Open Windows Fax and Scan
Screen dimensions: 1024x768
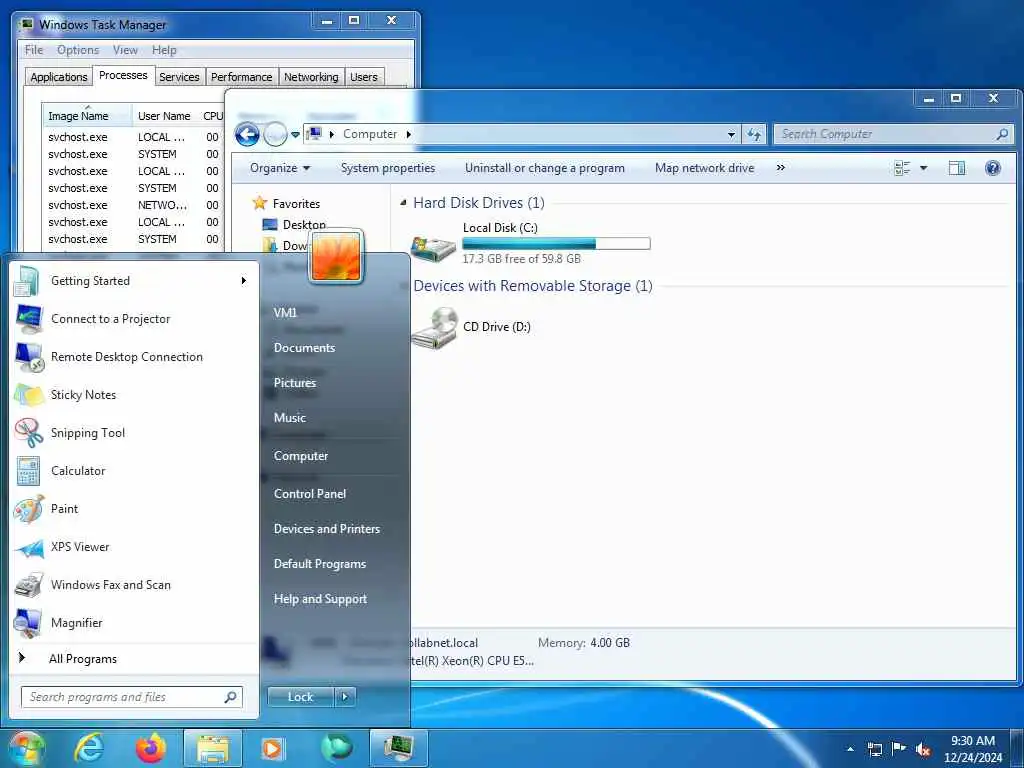(134, 584)
